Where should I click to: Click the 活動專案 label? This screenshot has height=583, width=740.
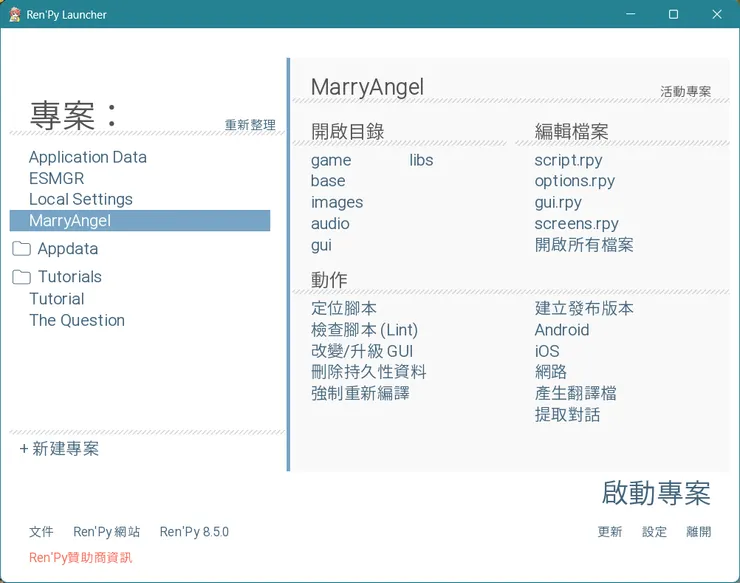[x=685, y=92]
